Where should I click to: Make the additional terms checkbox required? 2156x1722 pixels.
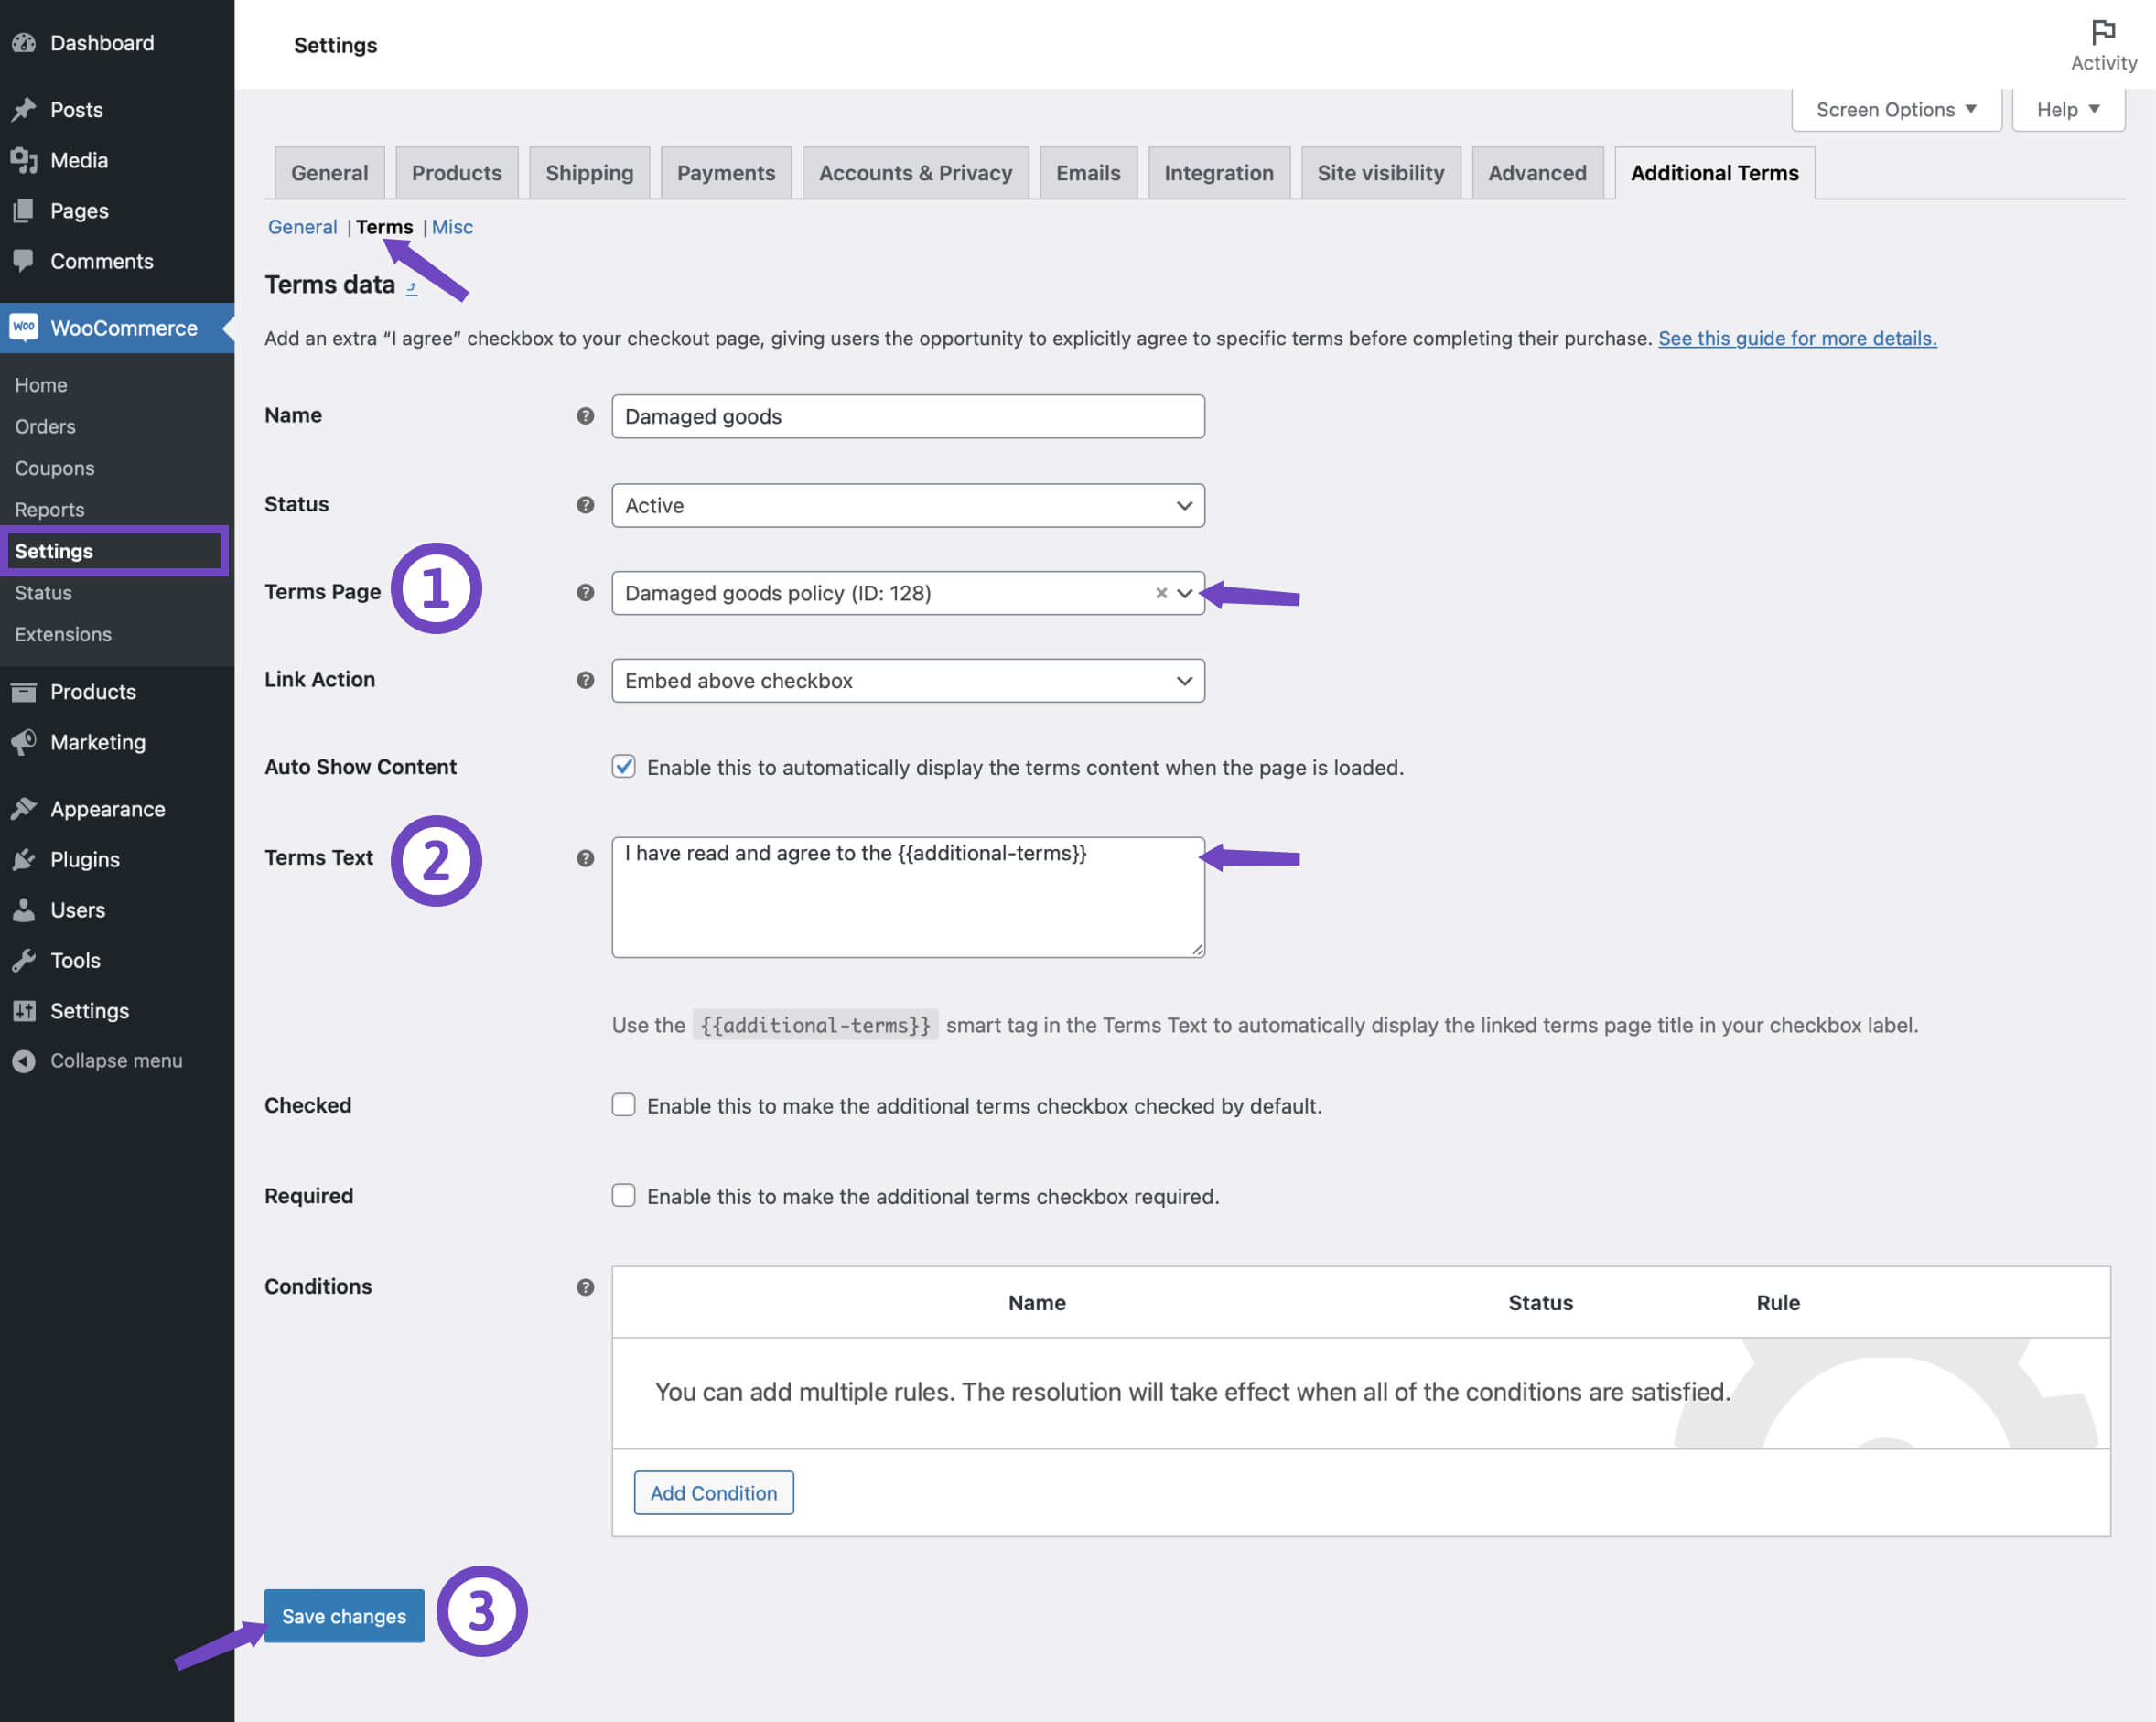tap(622, 1195)
